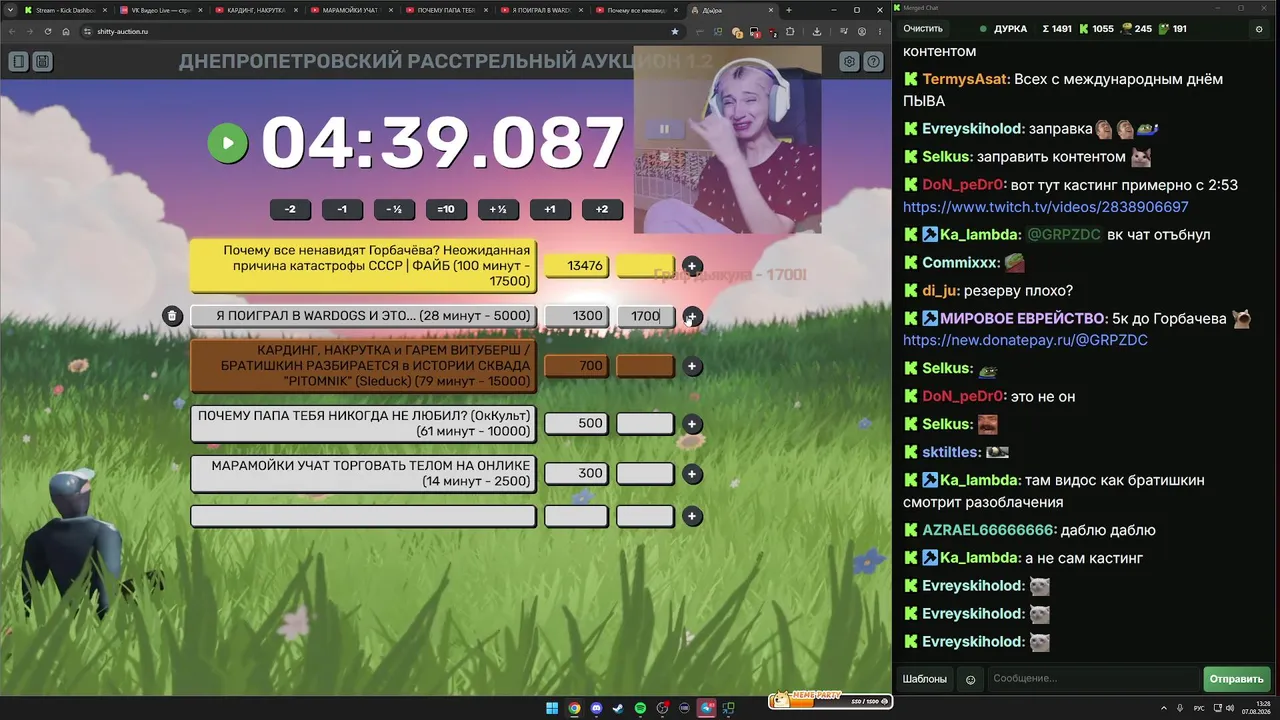The image size is (1280, 720).
Task: Subtract two minutes with the -2 button
Action: [x=290, y=209]
